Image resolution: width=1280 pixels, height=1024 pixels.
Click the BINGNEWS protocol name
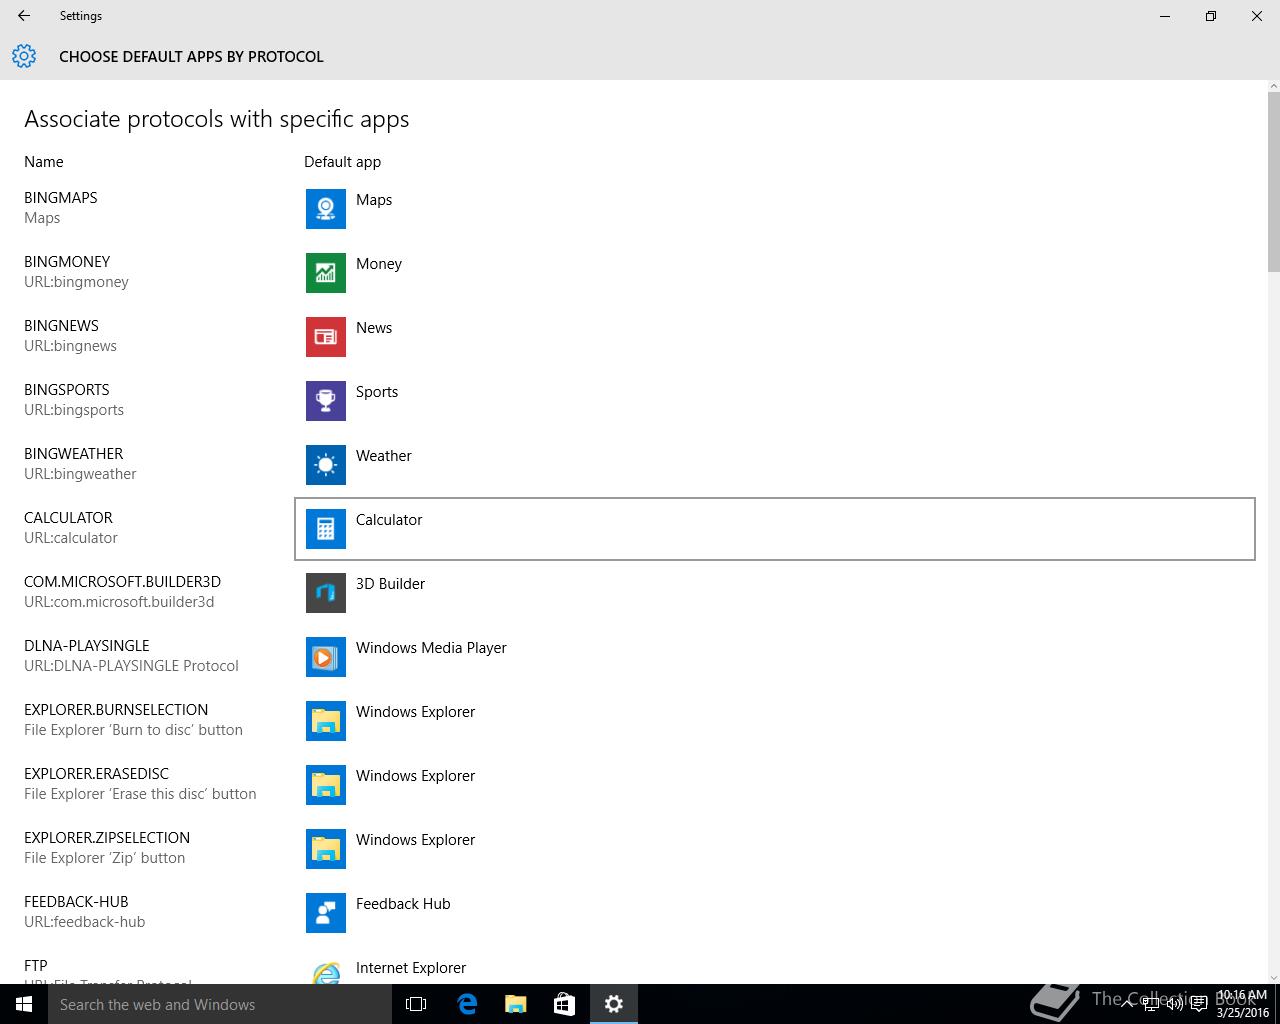(61, 326)
